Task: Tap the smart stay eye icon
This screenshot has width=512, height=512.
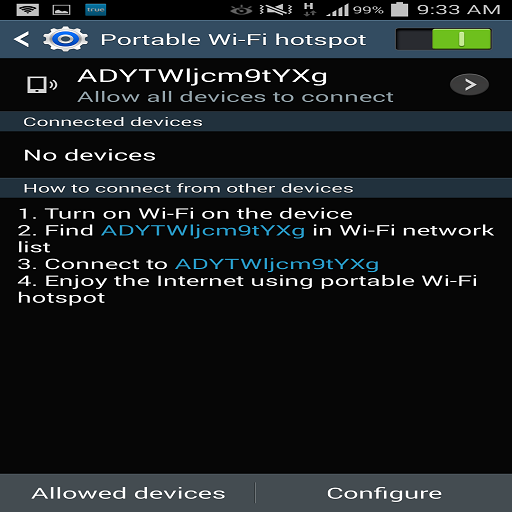Action: coord(241,10)
